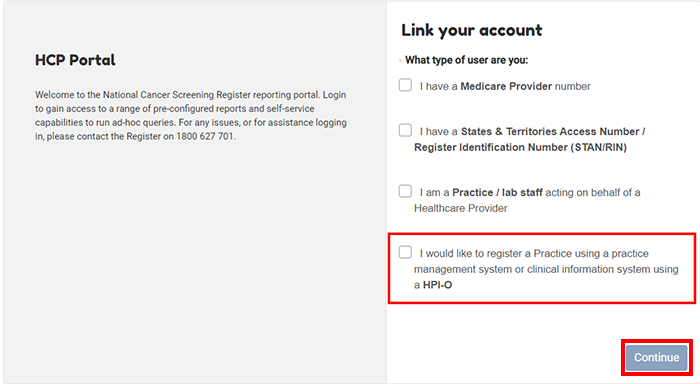Click the 'Healthcare Provider' text line
Image resolution: width=700 pixels, height=384 pixels.
click(x=461, y=208)
